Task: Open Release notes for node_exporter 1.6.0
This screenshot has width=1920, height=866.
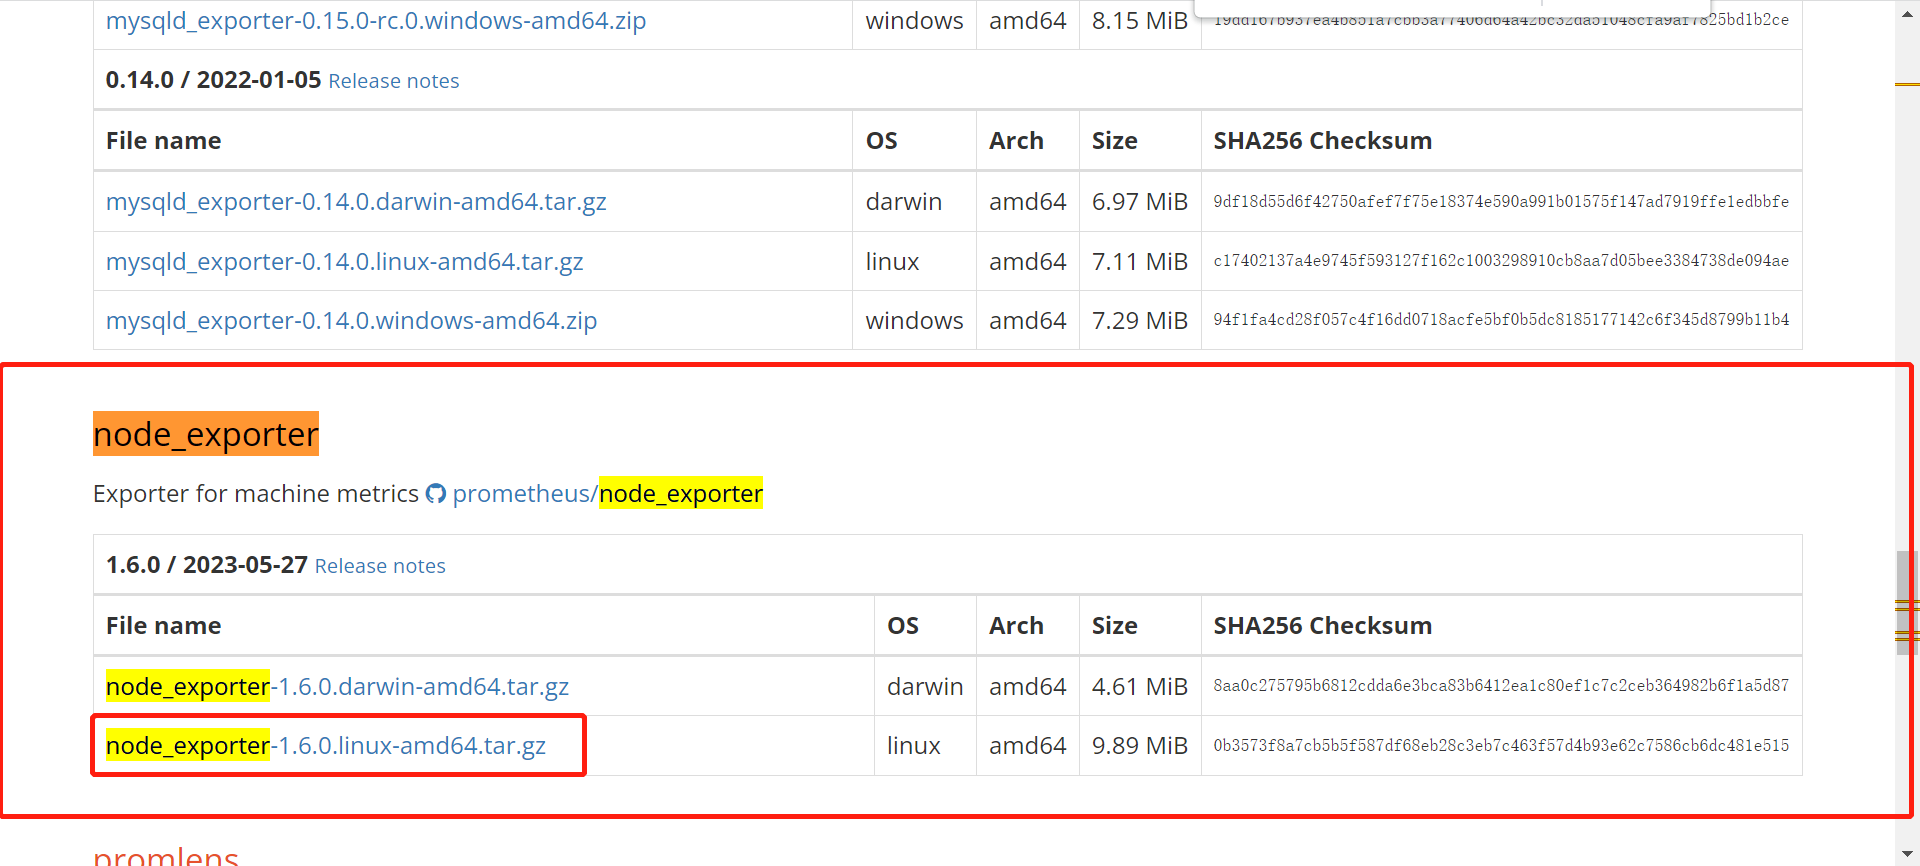Action: [x=380, y=566]
